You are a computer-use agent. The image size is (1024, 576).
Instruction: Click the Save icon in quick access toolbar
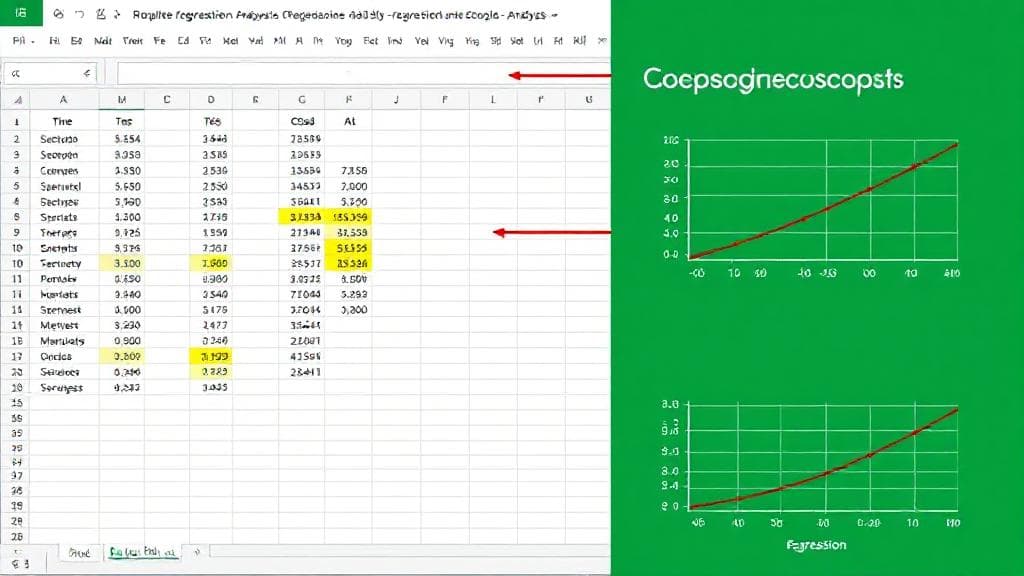pos(59,13)
